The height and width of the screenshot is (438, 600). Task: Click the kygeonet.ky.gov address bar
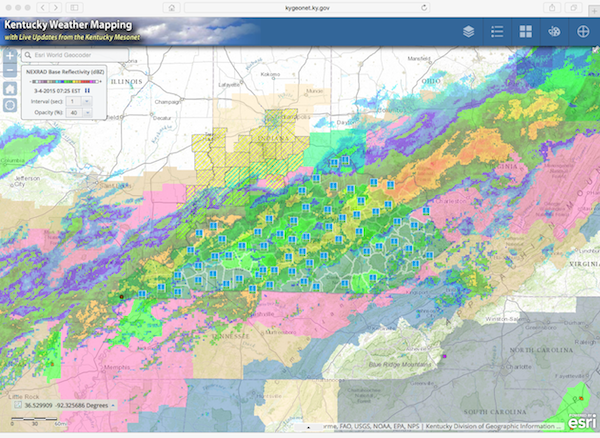coord(307,8)
